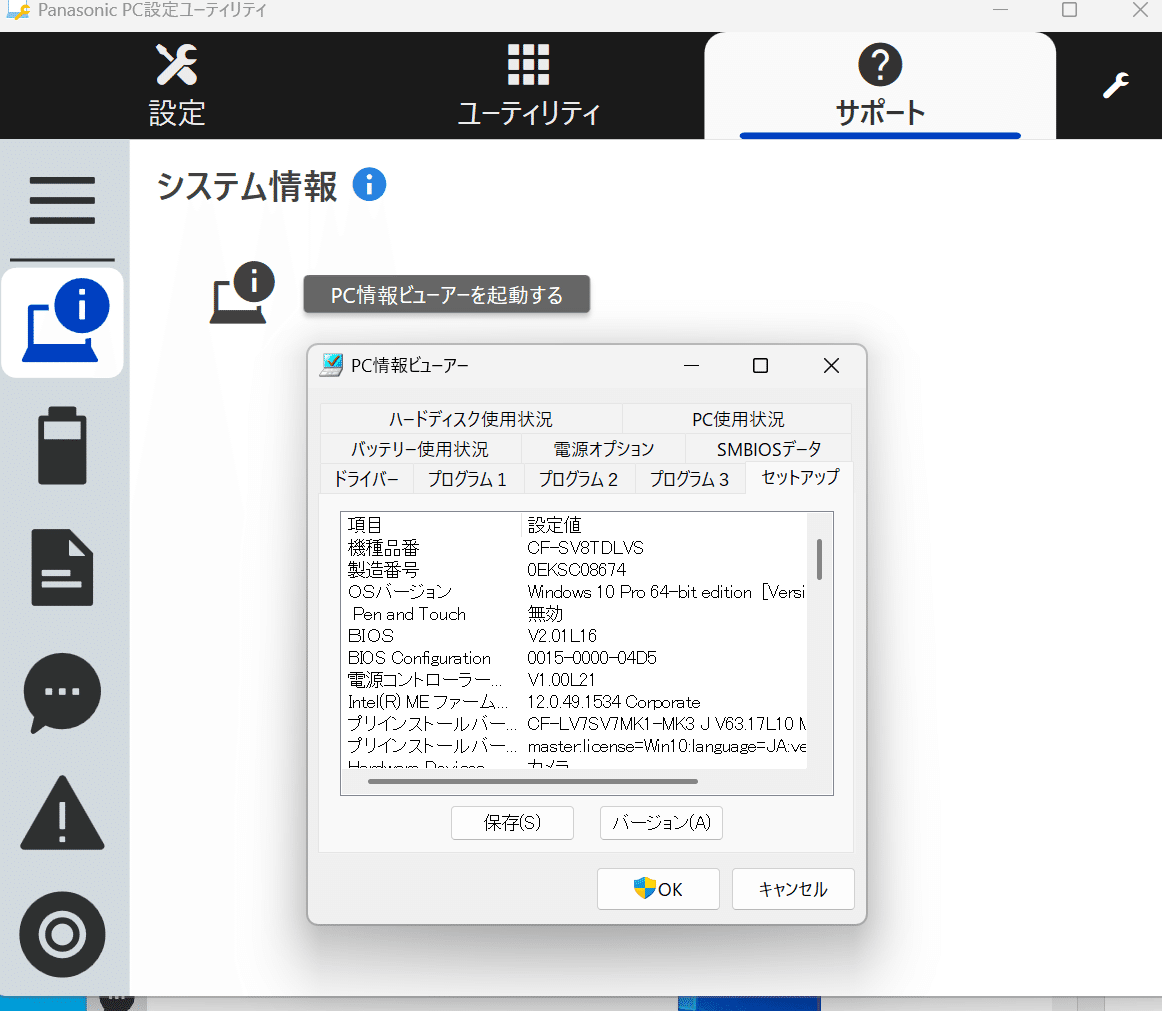Switch to the ドライバー tab
The height and width of the screenshot is (1011, 1162).
click(x=366, y=479)
